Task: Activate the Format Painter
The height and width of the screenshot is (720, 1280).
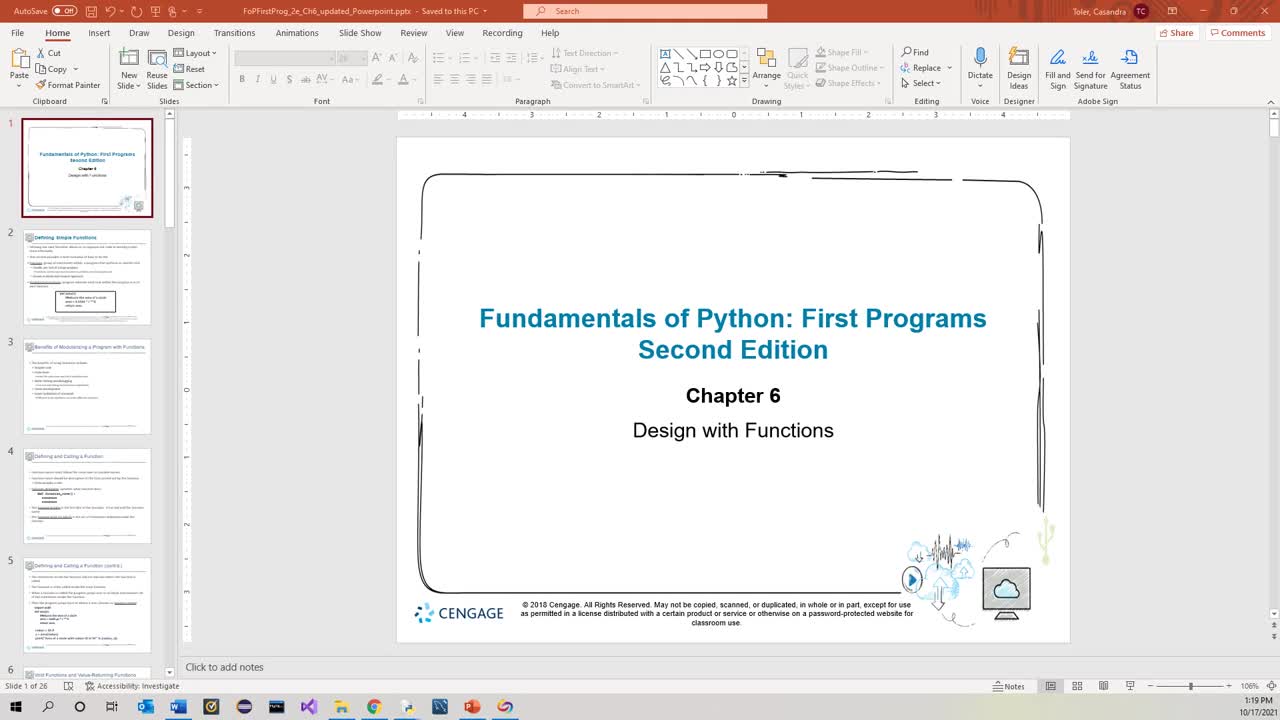Action: 68,85
